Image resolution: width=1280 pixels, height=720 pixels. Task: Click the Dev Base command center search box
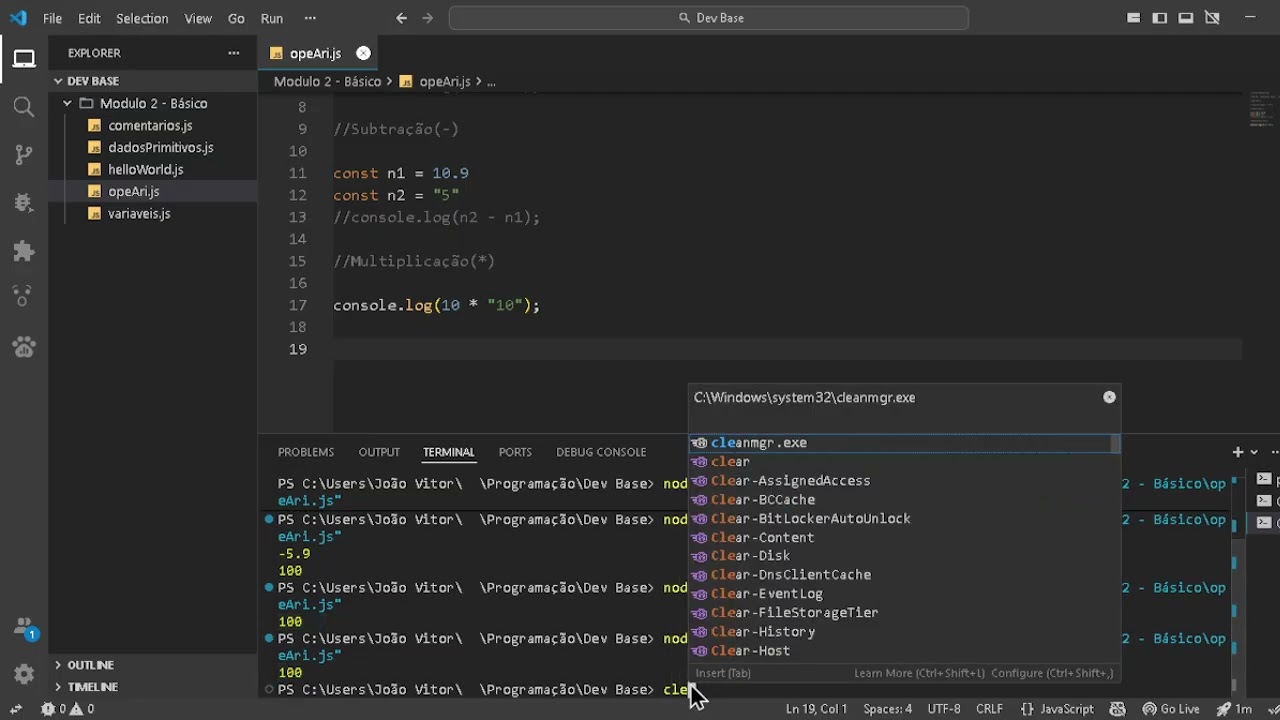[x=709, y=18]
